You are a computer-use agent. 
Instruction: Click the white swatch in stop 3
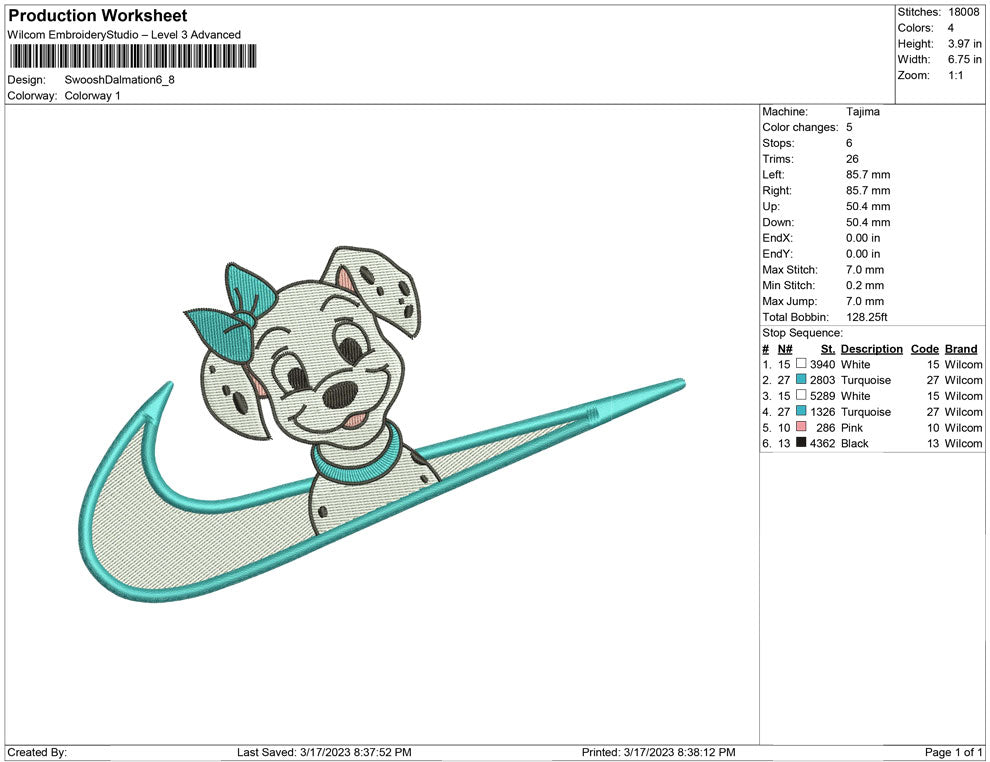tap(801, 395)
